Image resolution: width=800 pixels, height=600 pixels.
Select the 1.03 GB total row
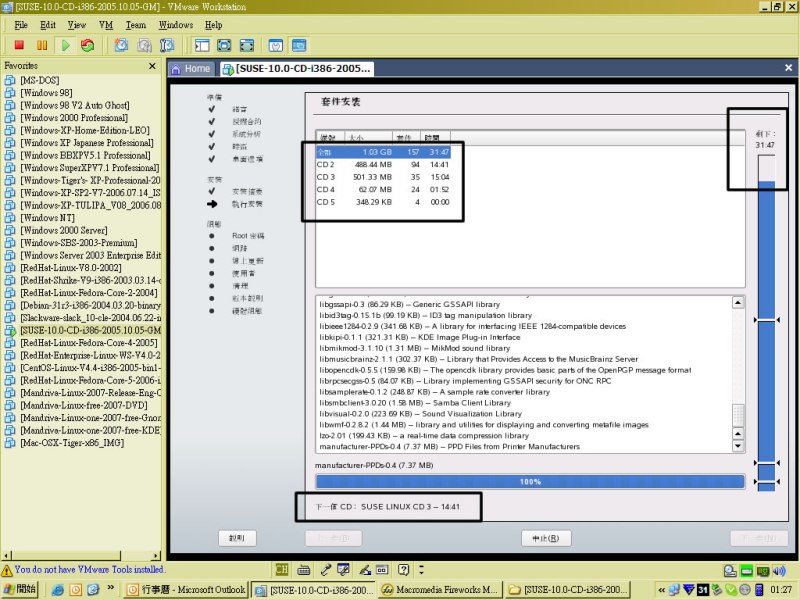coord(383,152)
